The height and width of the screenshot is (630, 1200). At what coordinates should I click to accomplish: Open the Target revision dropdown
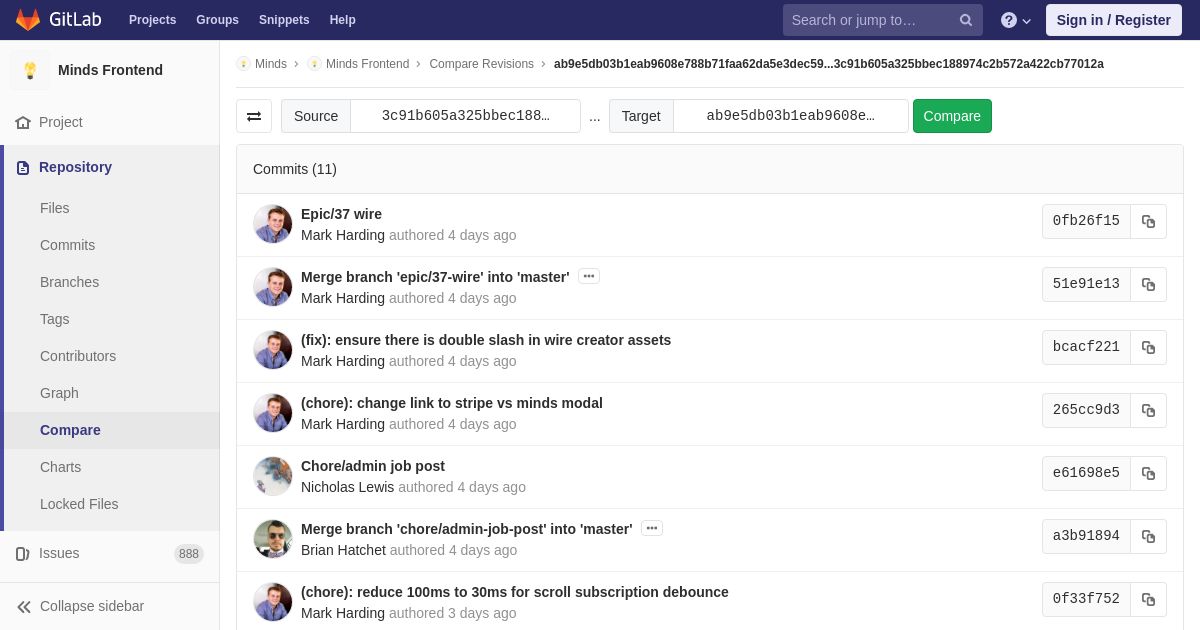[x=790, y=116]
